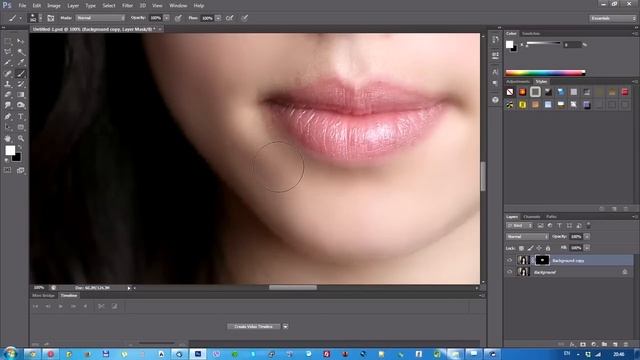This screenshot has height=360, width=640.
Task: Click the toolbox background color swatch
Action: (17, 158)
